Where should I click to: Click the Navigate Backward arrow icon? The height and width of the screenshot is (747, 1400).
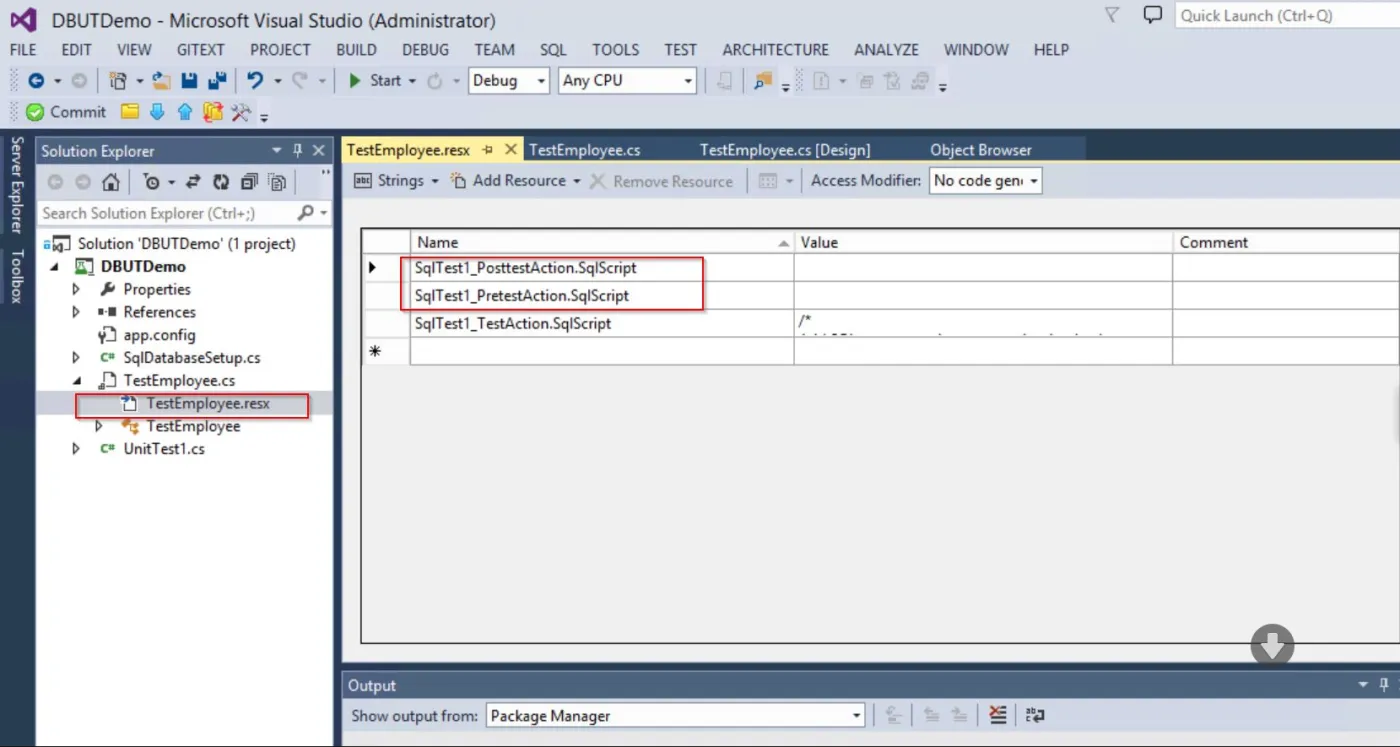pos(36,81)
